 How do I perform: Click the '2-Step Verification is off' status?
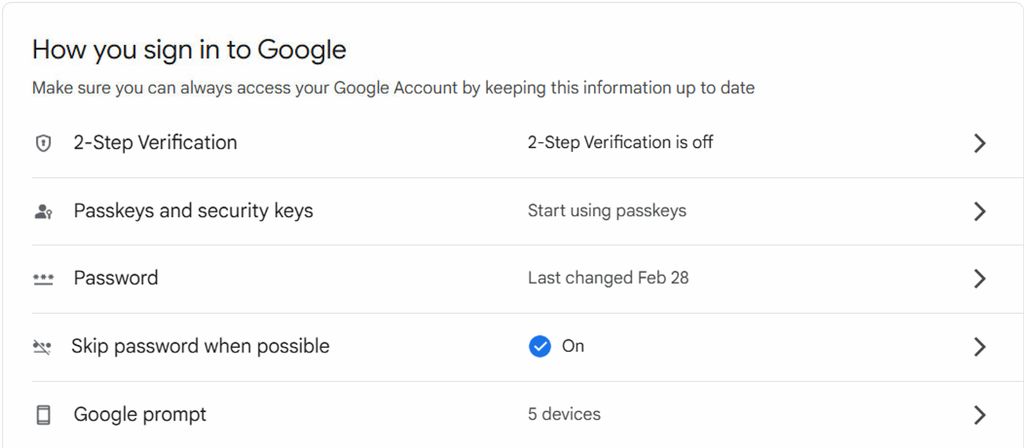pos(620,142)
